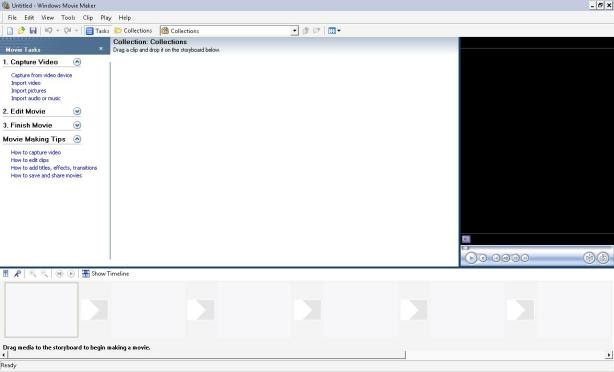Save project with the floppy disk icon
614x372 pixels.
33,31
